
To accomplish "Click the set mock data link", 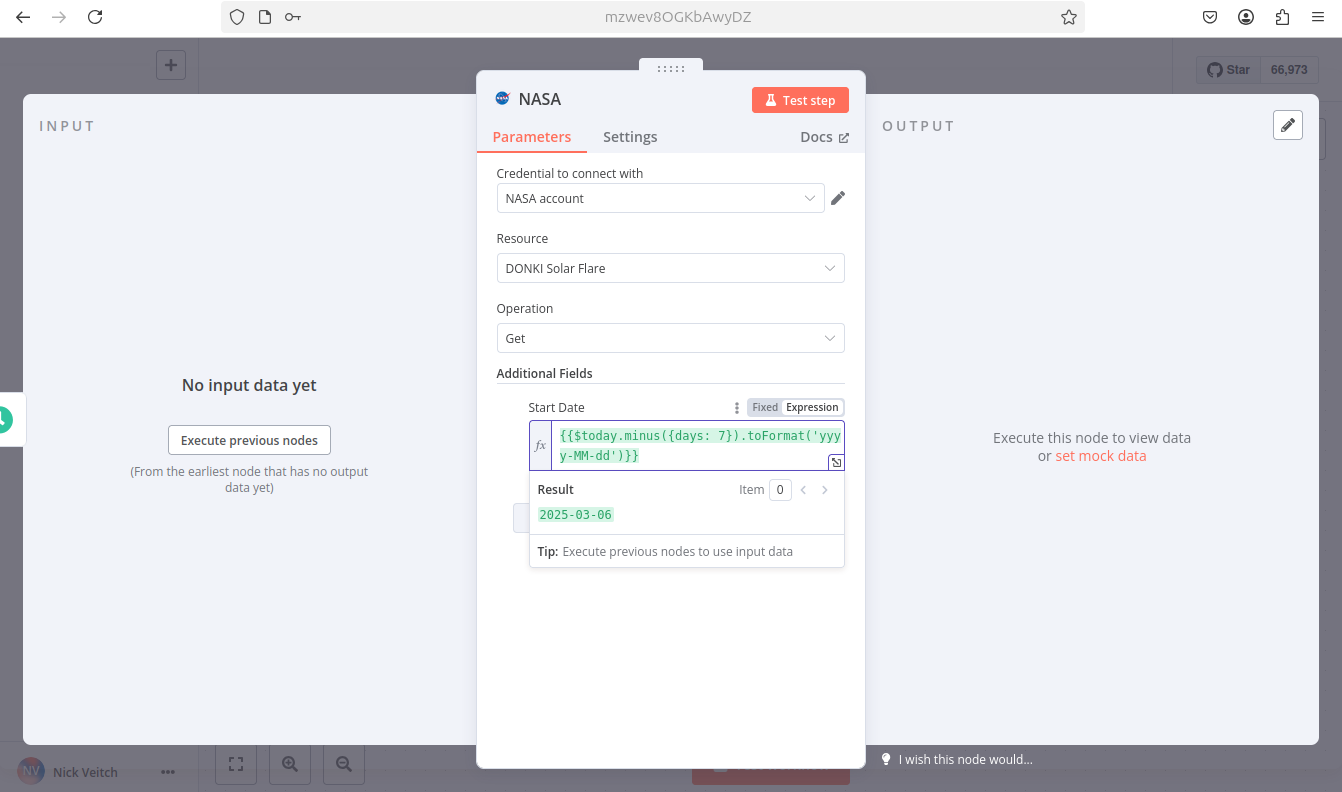I will pyautogui.click(x=1101, y=456).
